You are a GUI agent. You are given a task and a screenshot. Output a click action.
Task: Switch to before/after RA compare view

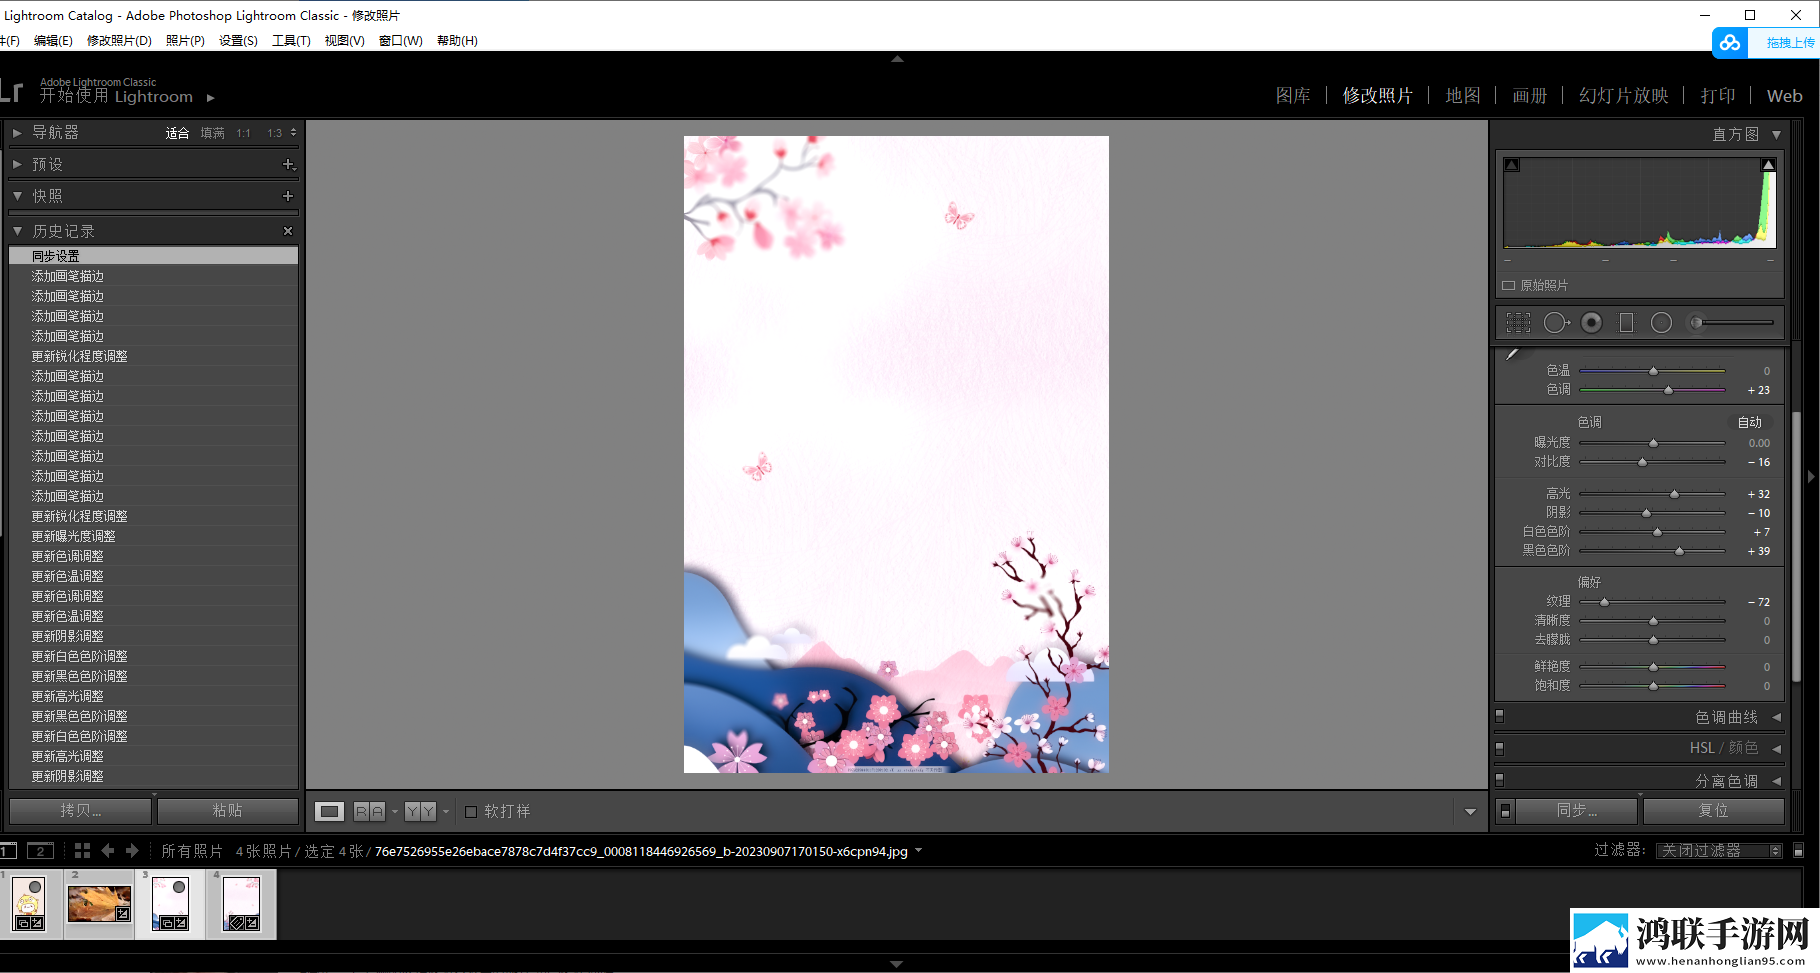pyautogui.click(x=369, y=811)
